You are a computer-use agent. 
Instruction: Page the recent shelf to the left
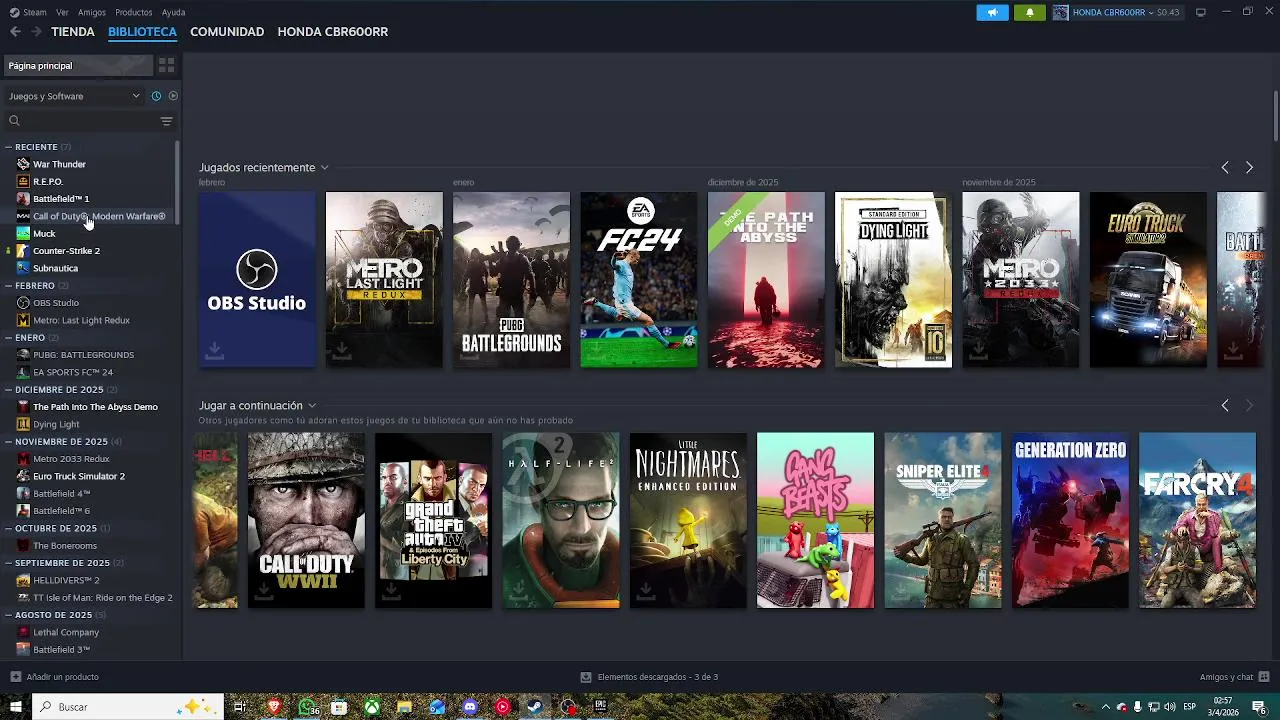click(x=1225, y=168)
